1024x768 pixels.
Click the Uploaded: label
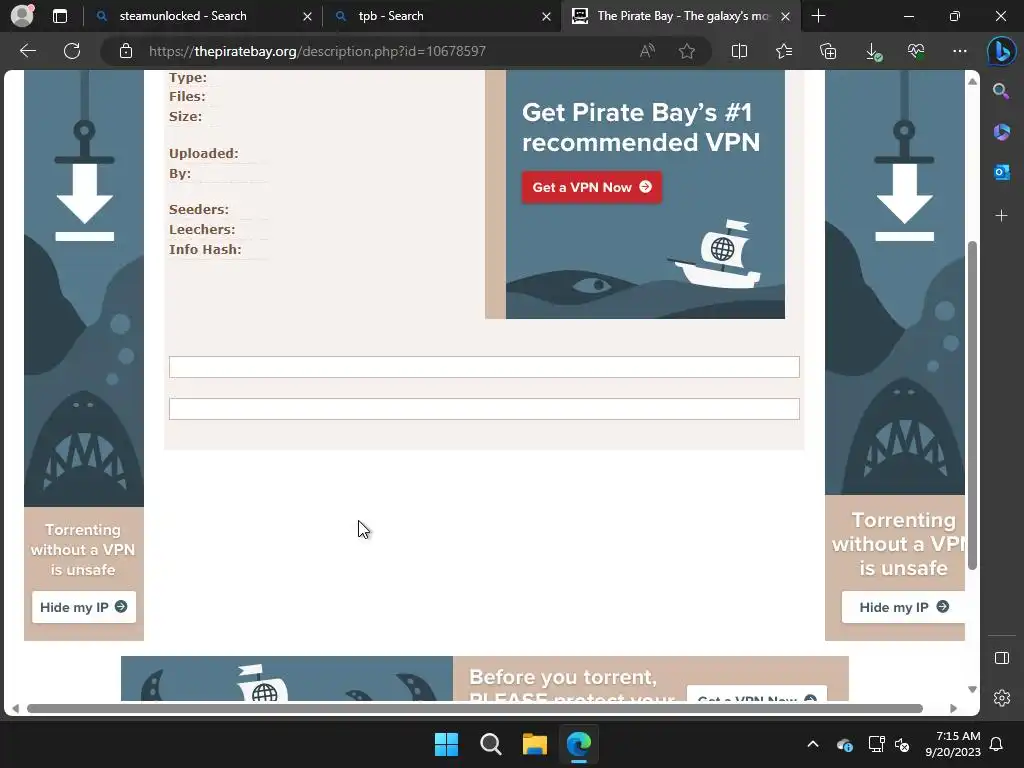click(x=204, y=153)
